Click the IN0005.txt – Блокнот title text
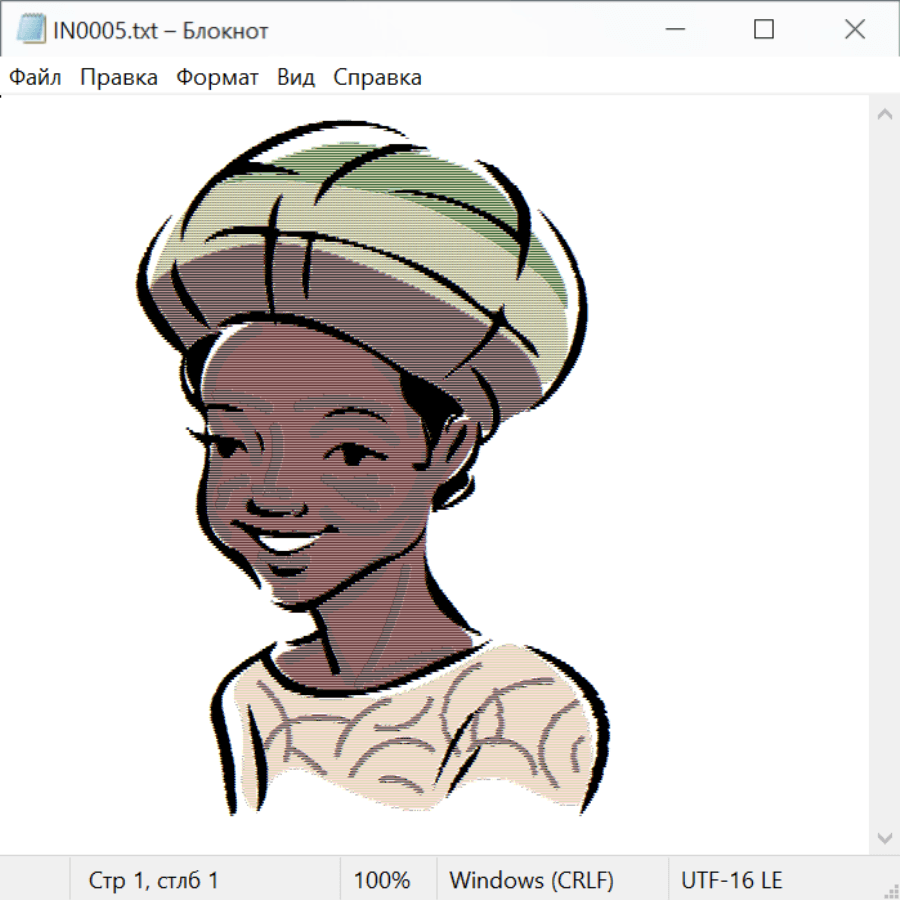 coord(160,30)
